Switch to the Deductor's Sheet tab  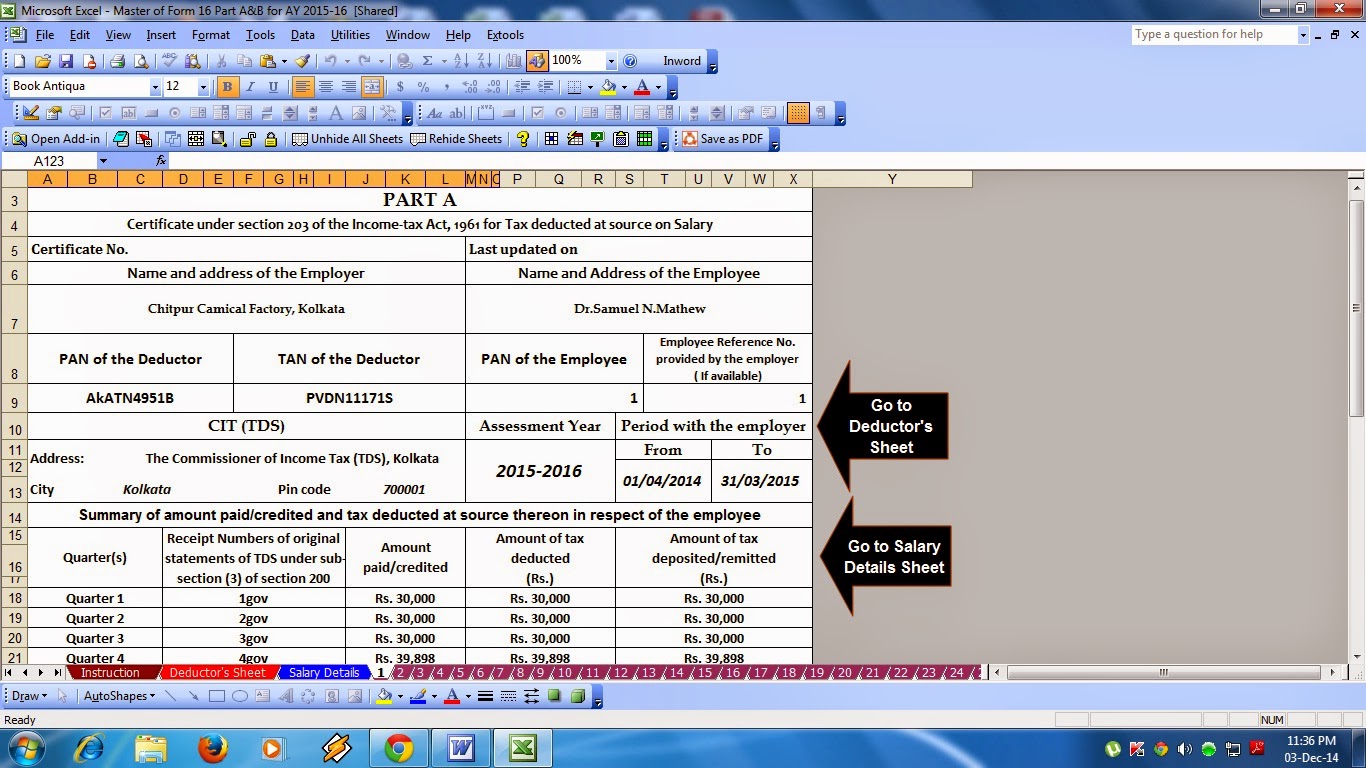(217, 673)
